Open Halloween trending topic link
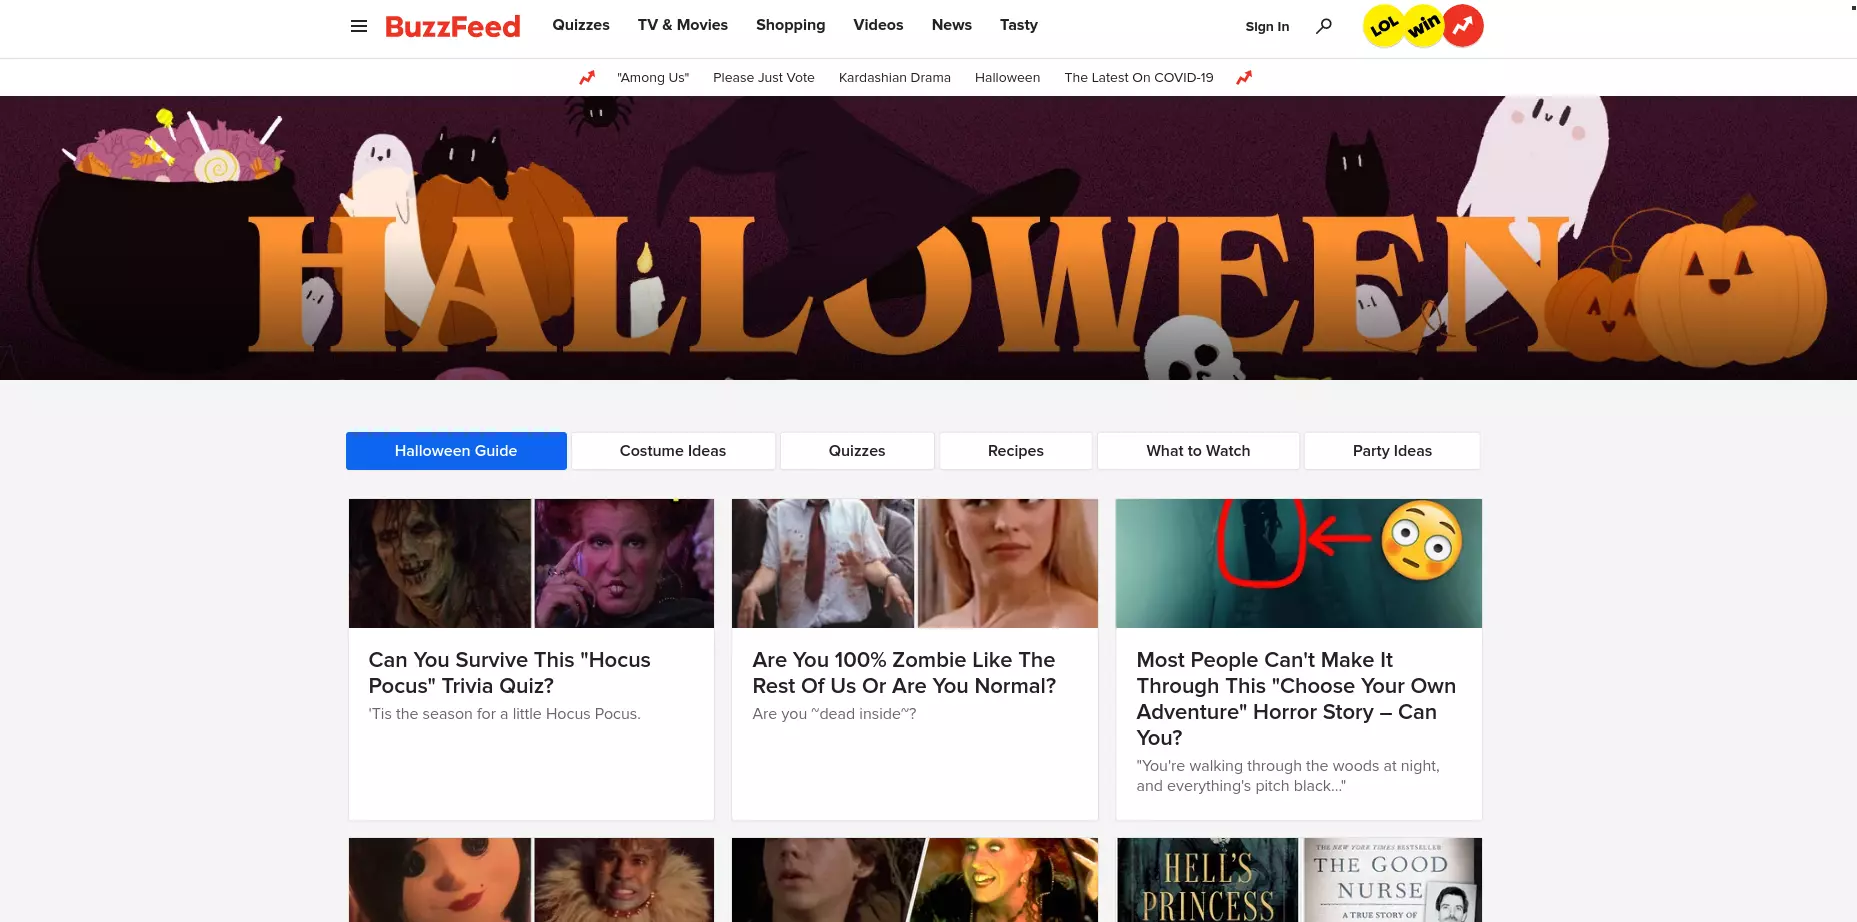The height and width of the screenshot is (922, 1857). [x=1007, y=77]
